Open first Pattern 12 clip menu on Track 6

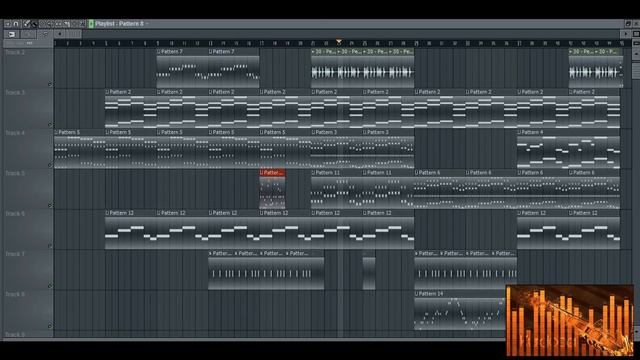(x=107, y=213)
